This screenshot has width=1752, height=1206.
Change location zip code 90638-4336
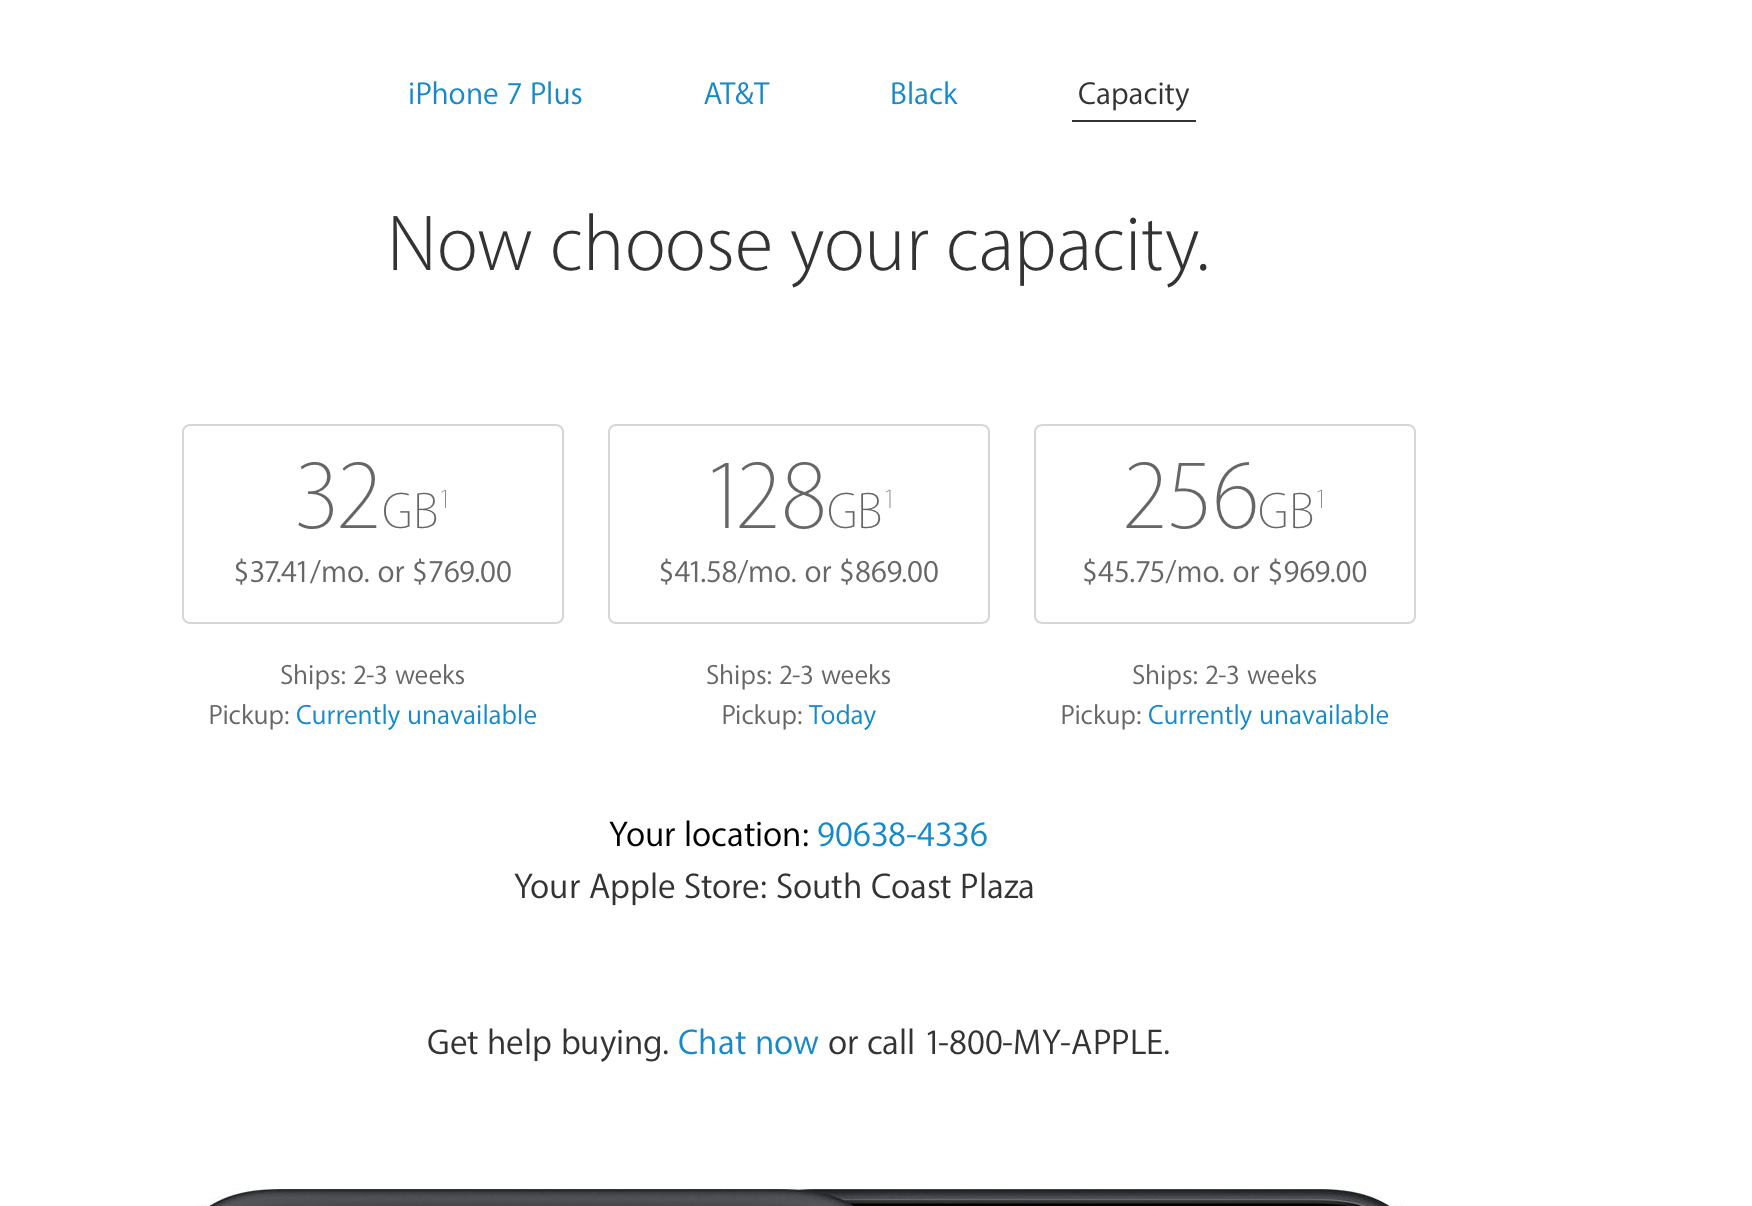coord(902,834)
